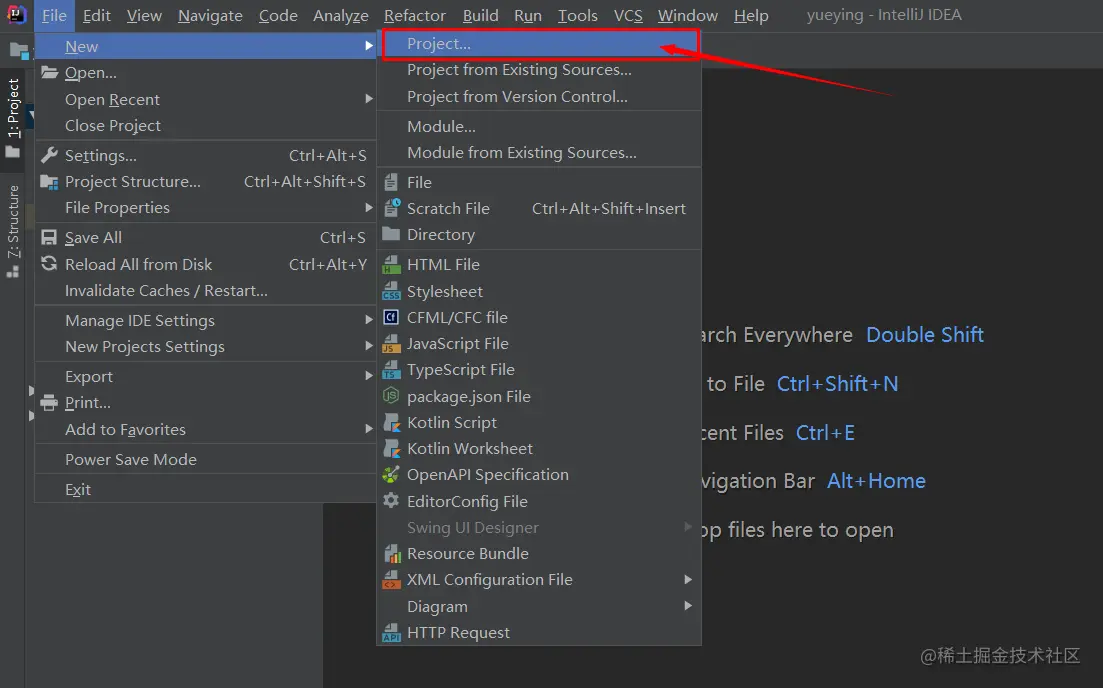Click the File menu in menu bar

53,15
